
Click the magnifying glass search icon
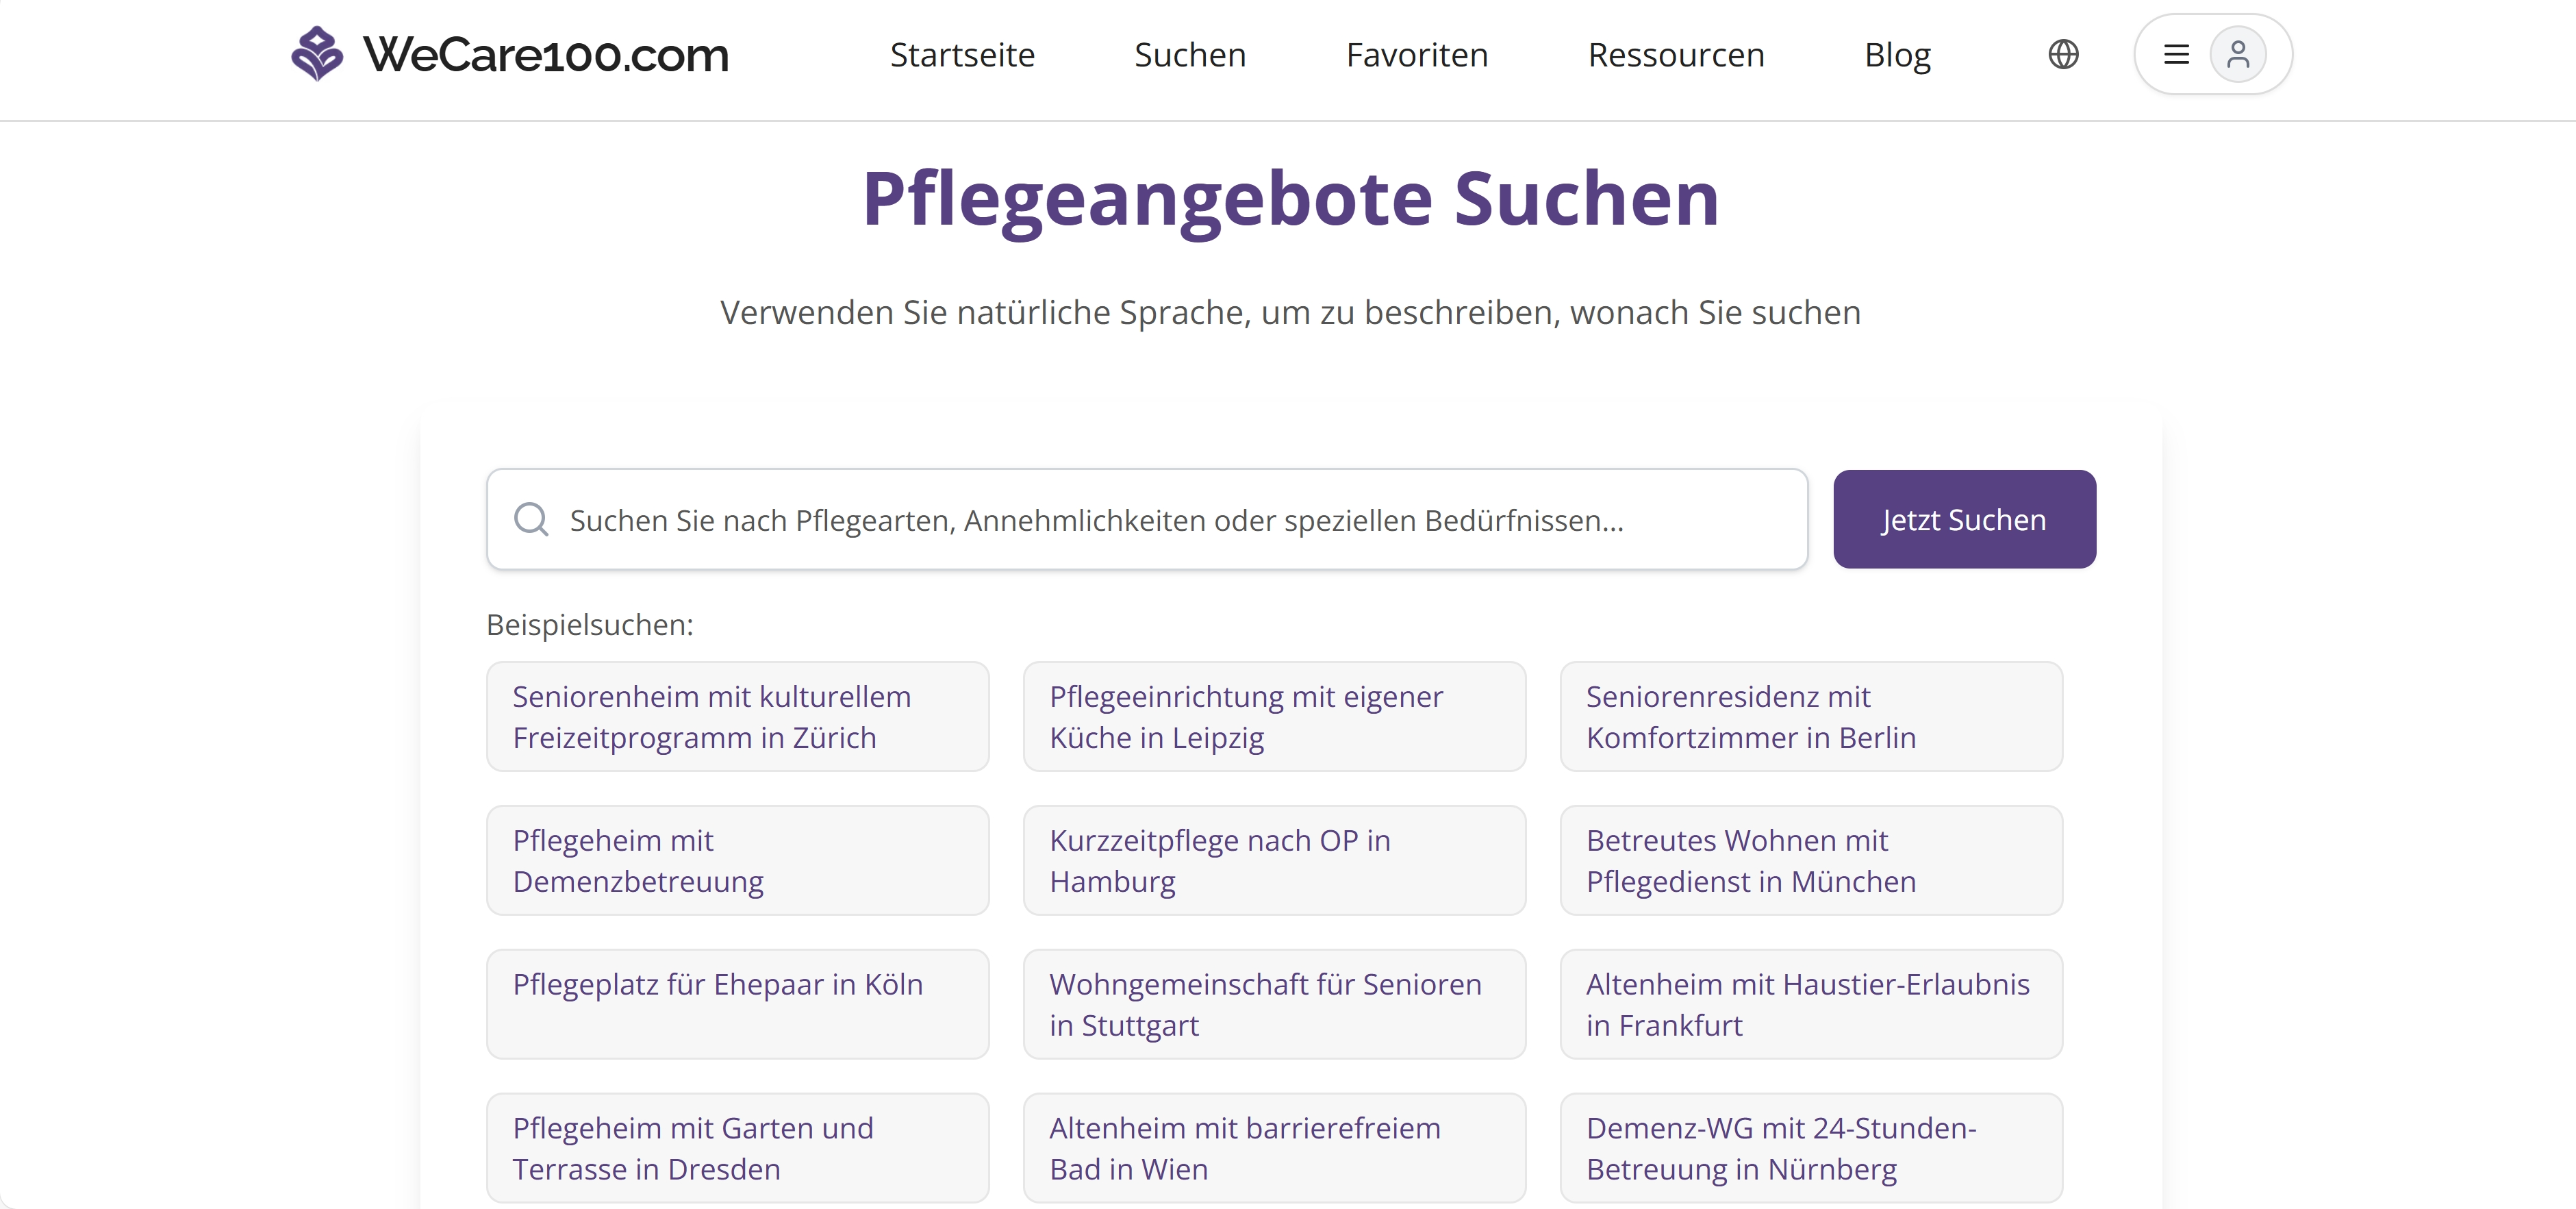click(x=531, y=519)
